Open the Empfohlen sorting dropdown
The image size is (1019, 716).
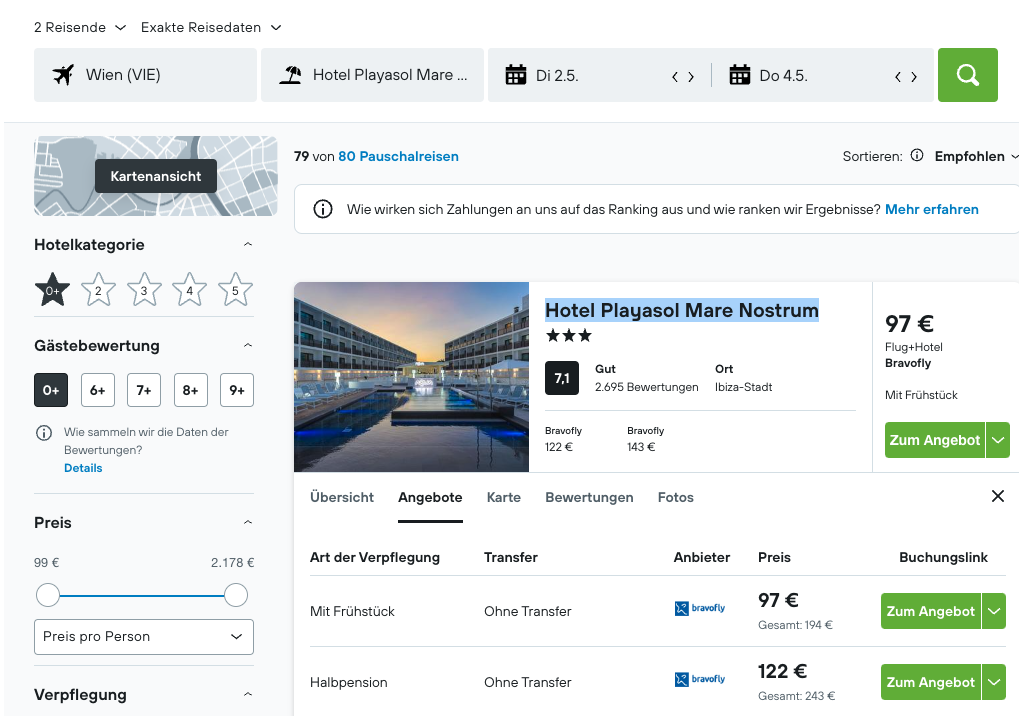pos(976,156)
